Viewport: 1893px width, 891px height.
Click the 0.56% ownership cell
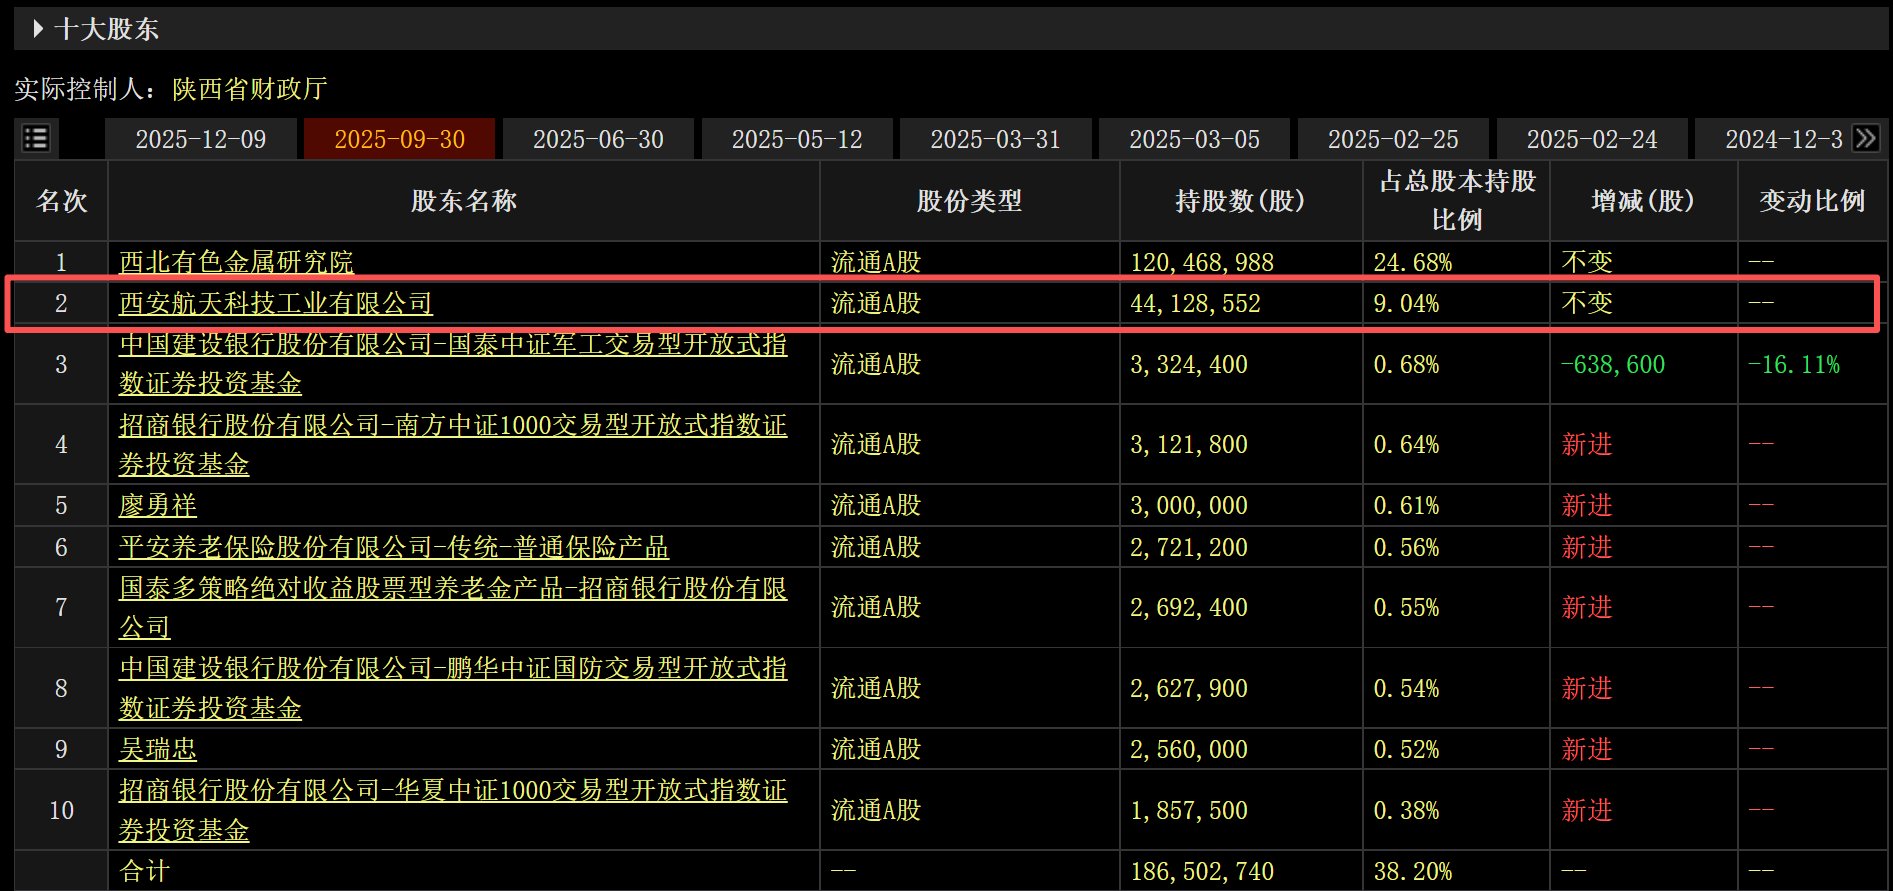pyautogui.click(x=1406, y=547)
